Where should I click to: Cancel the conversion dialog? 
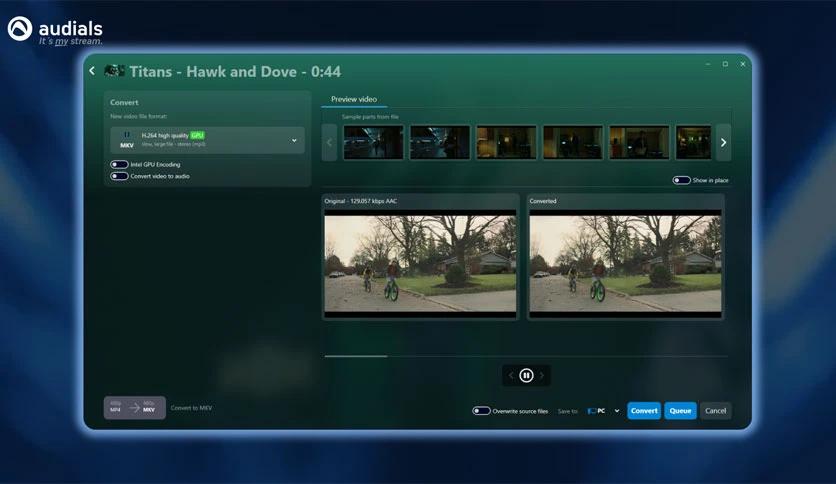(x=715, y=411)
